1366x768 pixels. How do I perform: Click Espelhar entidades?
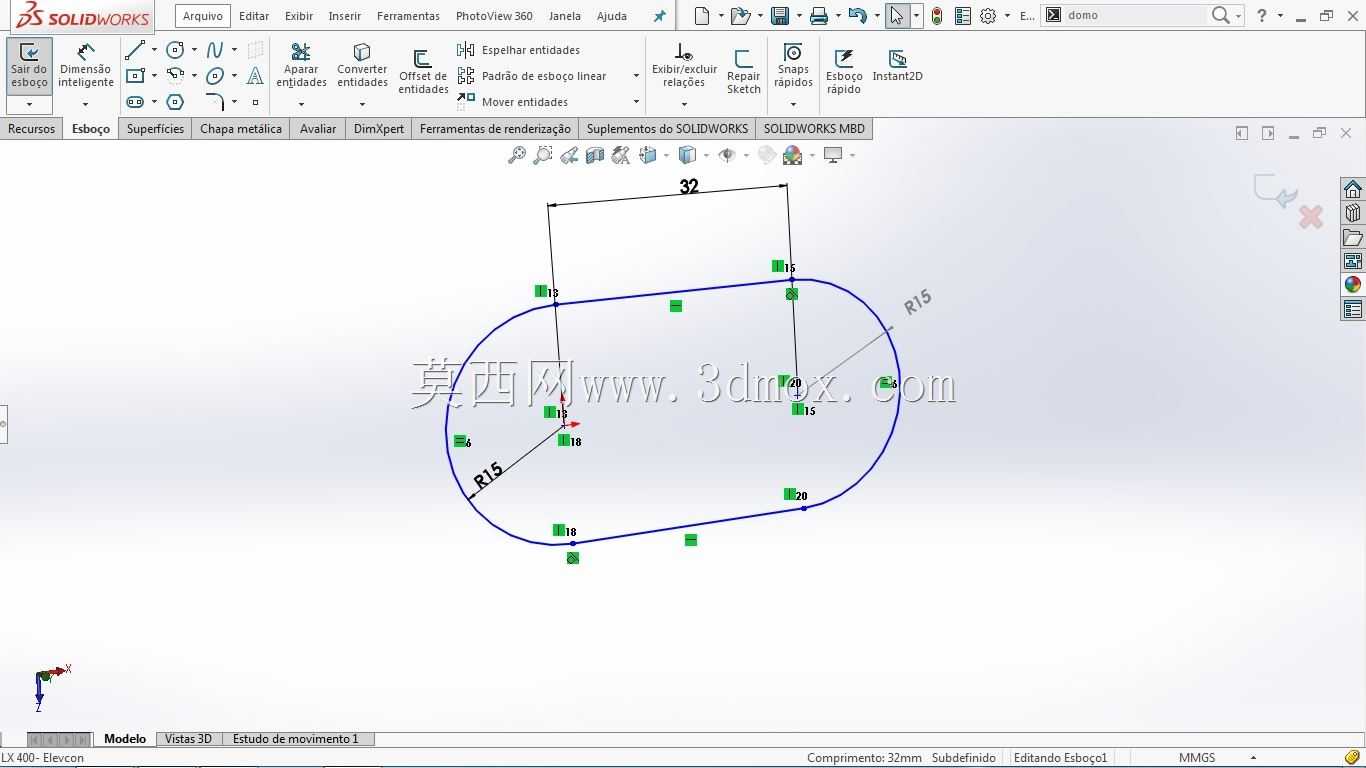(x=519, y=50)
